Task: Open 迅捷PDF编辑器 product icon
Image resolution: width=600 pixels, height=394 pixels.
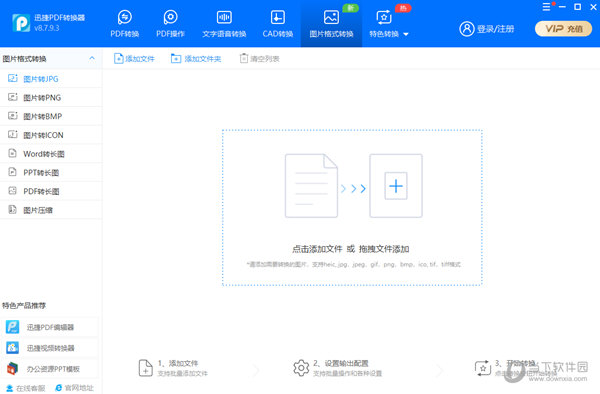Action: coord(12,327)
